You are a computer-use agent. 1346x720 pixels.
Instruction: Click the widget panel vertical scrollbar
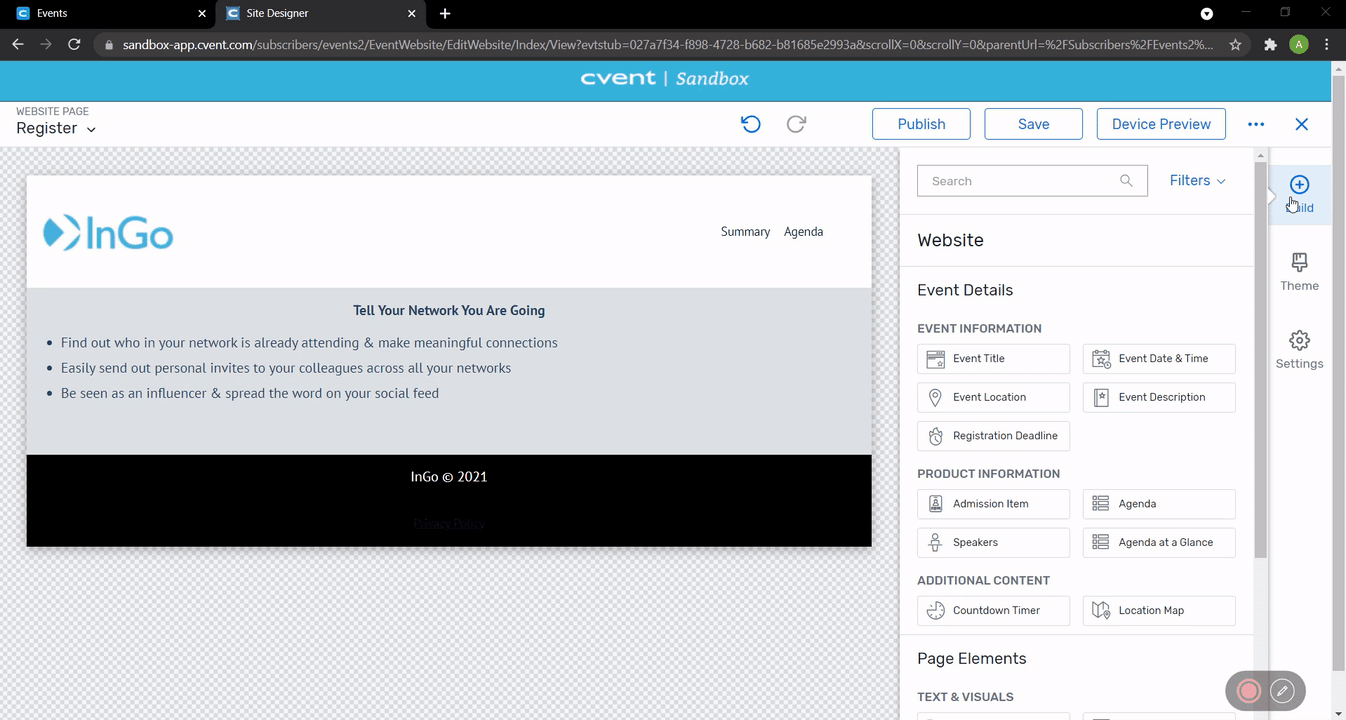click(1261, 360)
